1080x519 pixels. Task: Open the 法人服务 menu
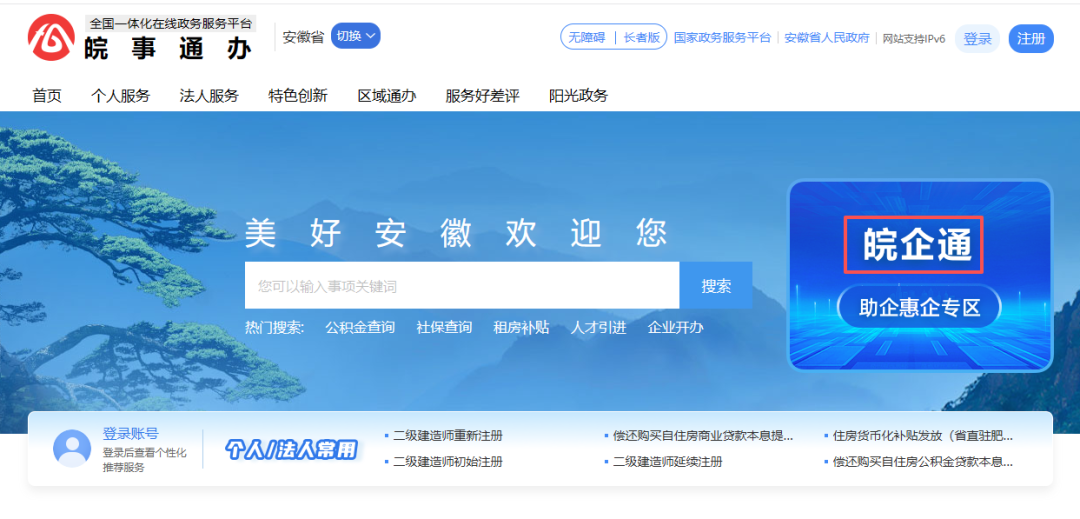click(209, 96)
